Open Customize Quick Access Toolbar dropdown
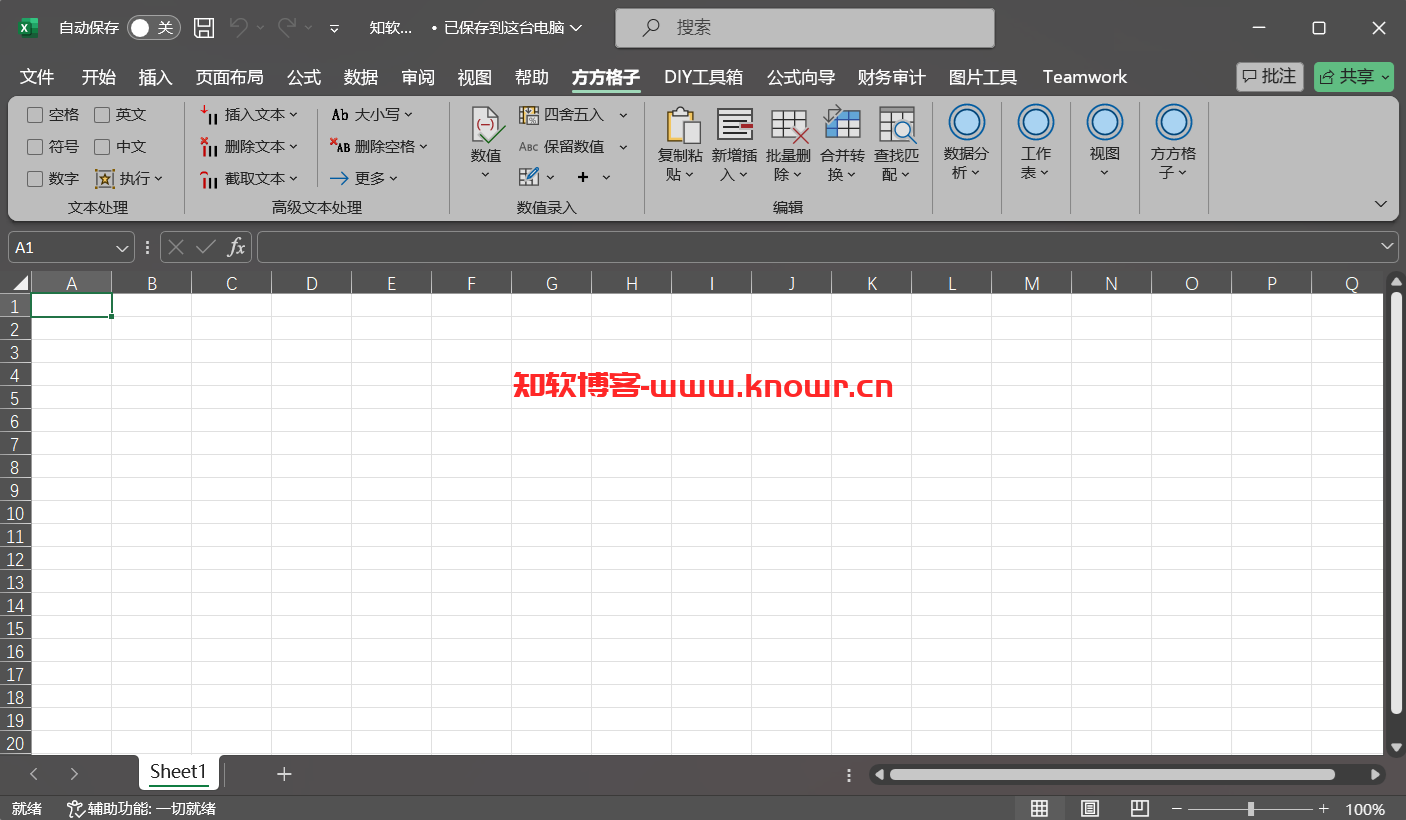The width and height of the screenshot is (1406, 820). tap(334, 28)
